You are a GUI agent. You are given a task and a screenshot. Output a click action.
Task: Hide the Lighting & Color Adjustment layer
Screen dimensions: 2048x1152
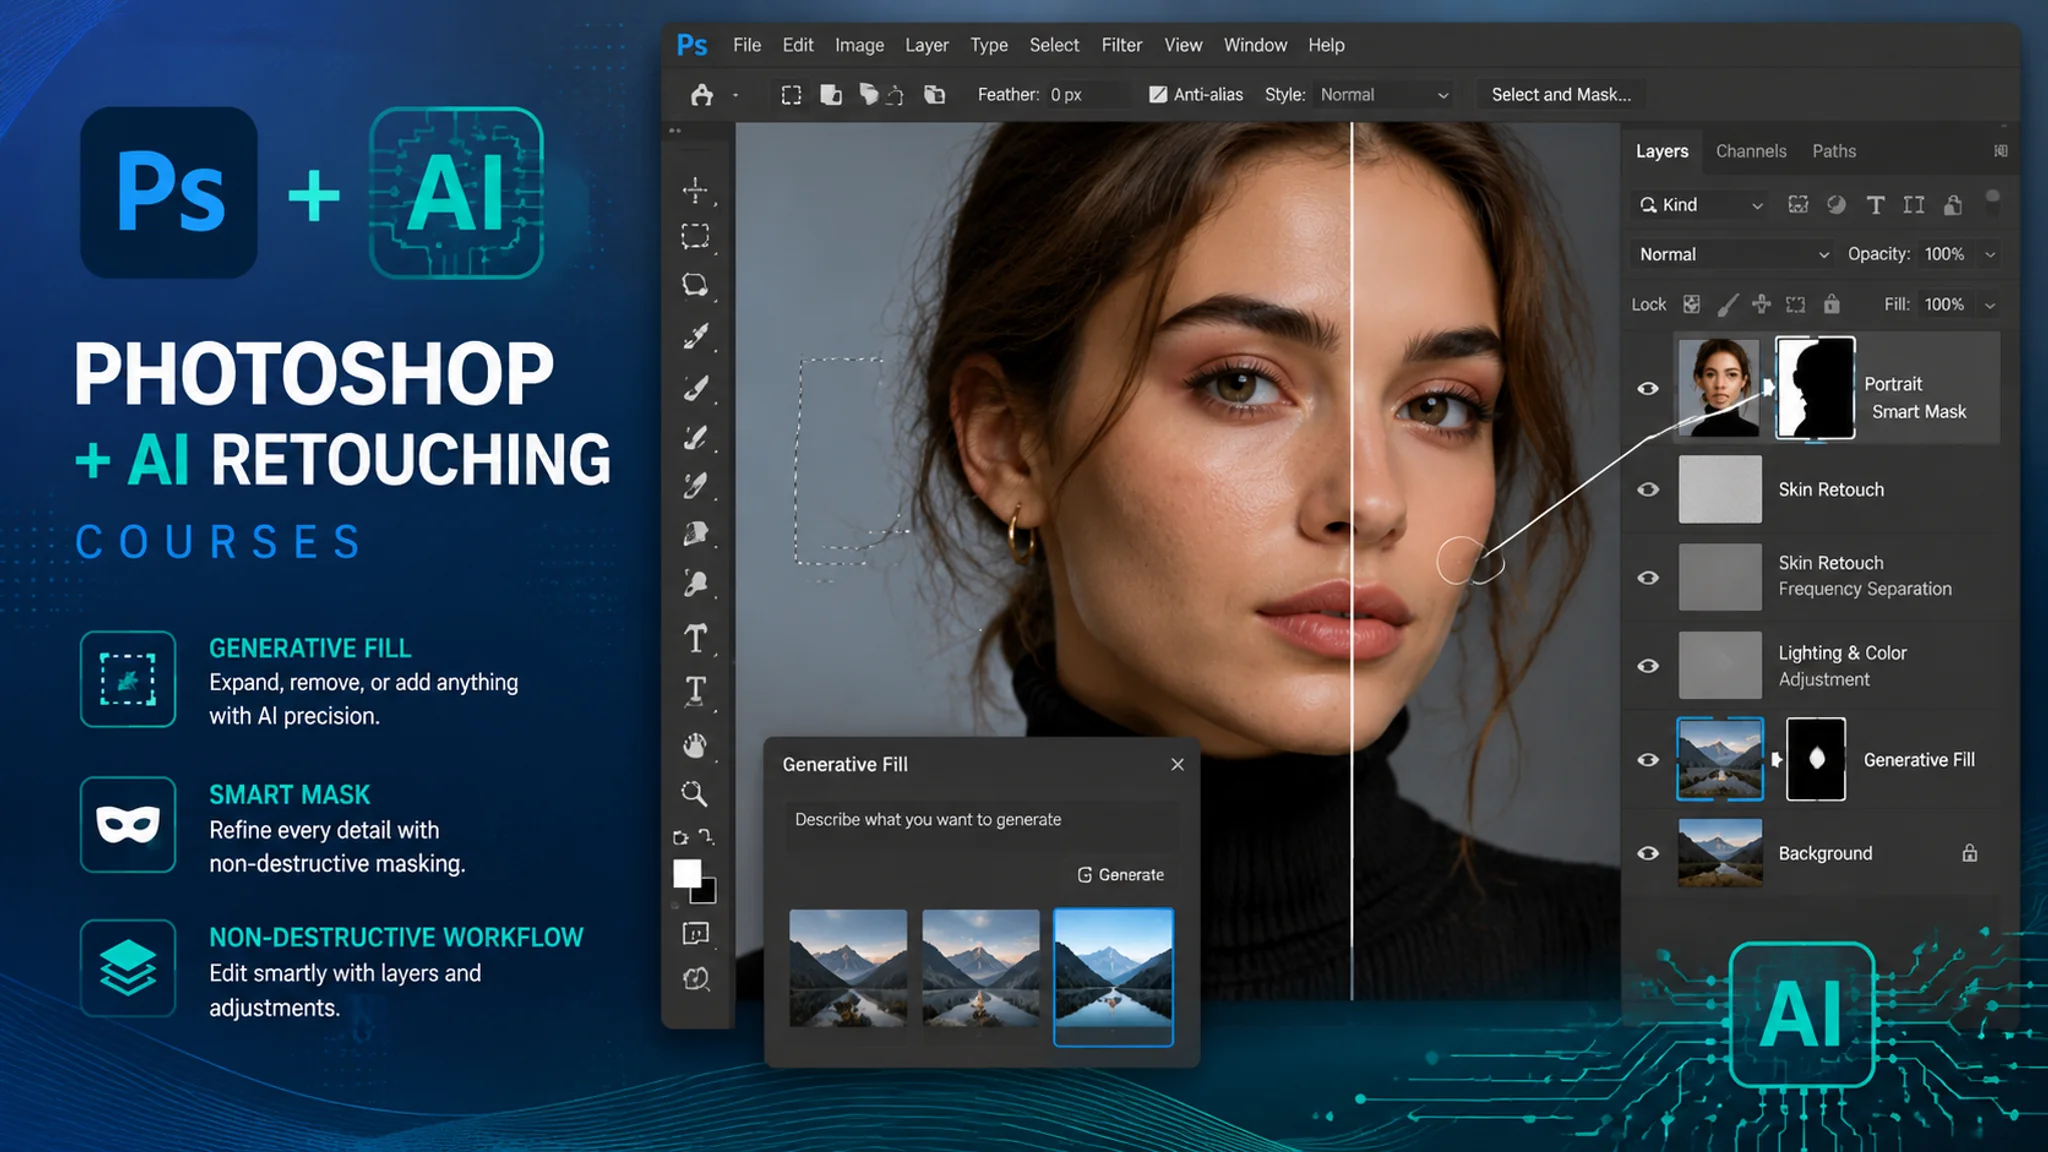click(1648, 666)
